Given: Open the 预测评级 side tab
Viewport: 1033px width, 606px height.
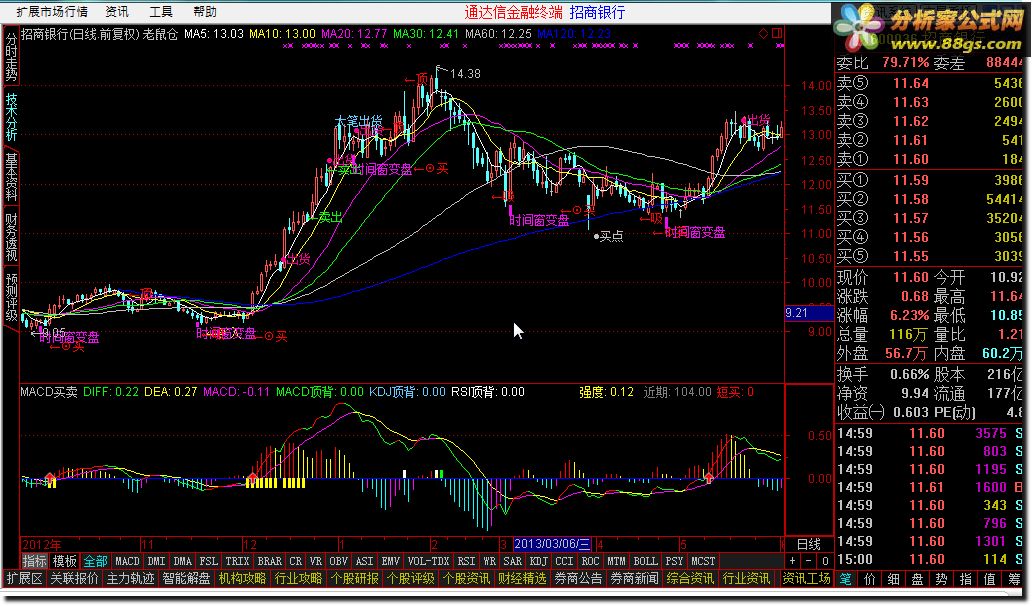Looking at the screenshot, I should [11, 296].
